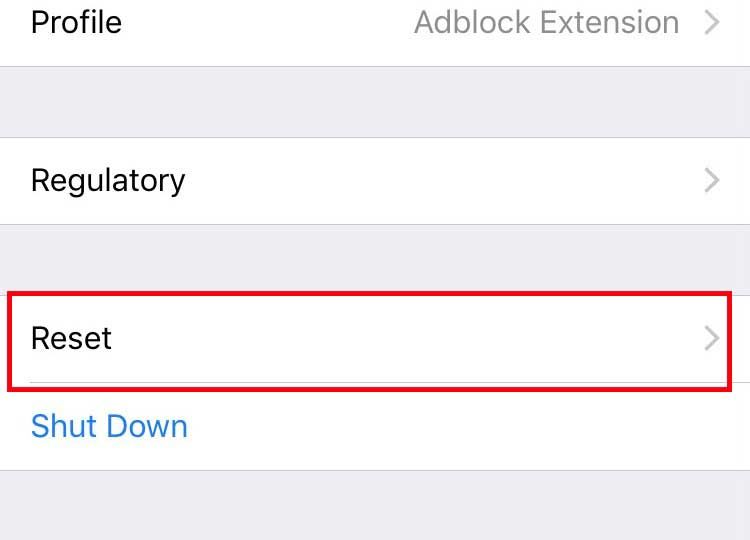Tap the chevron next to Adblock Extension

pos(712,22)
